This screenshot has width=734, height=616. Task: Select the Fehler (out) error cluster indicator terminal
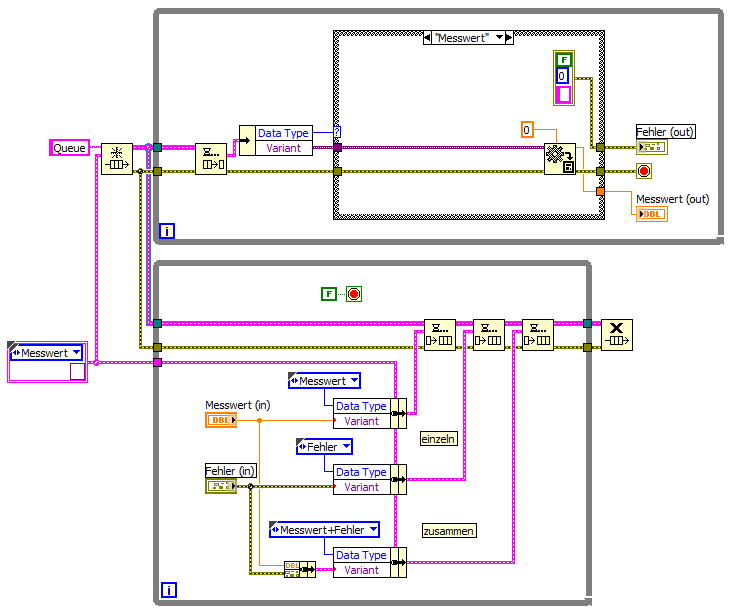pyautogui.click(x=652, y=147)
